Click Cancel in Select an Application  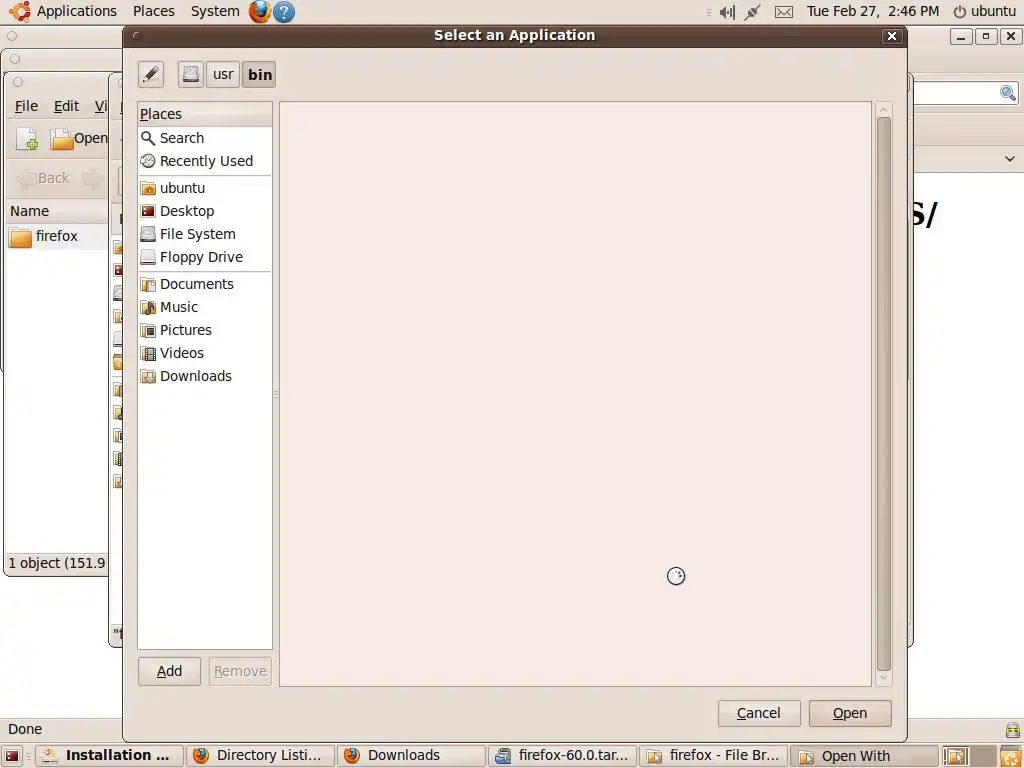759,713
